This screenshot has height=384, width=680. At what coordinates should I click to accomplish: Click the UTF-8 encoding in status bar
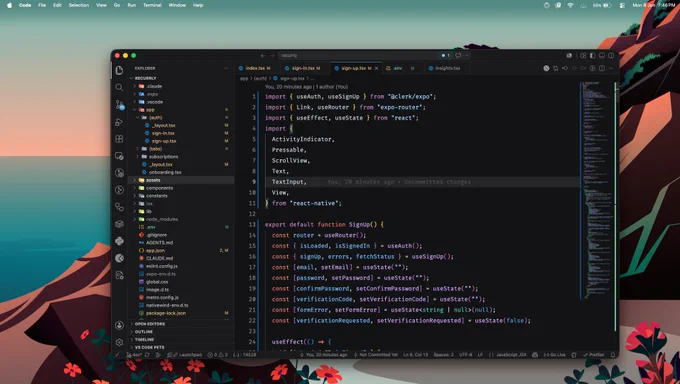465,354
